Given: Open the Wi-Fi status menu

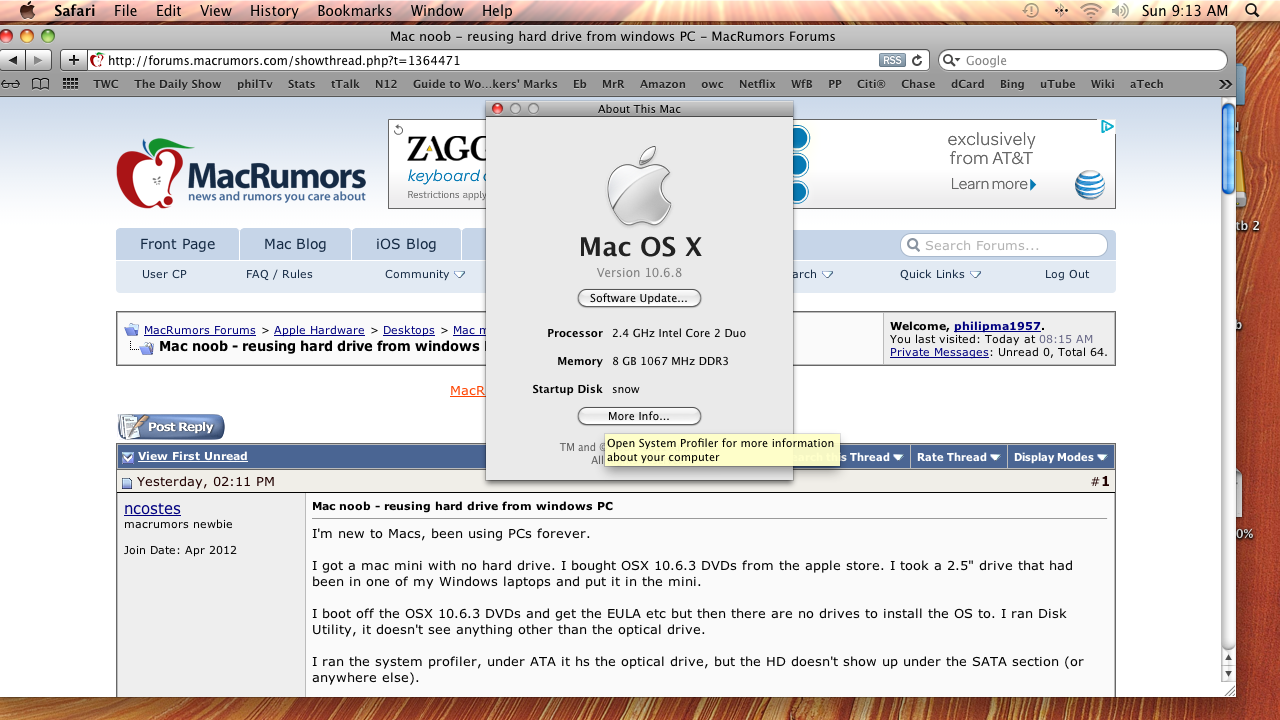Looking at the screenshot, I should pos(1090,10).
